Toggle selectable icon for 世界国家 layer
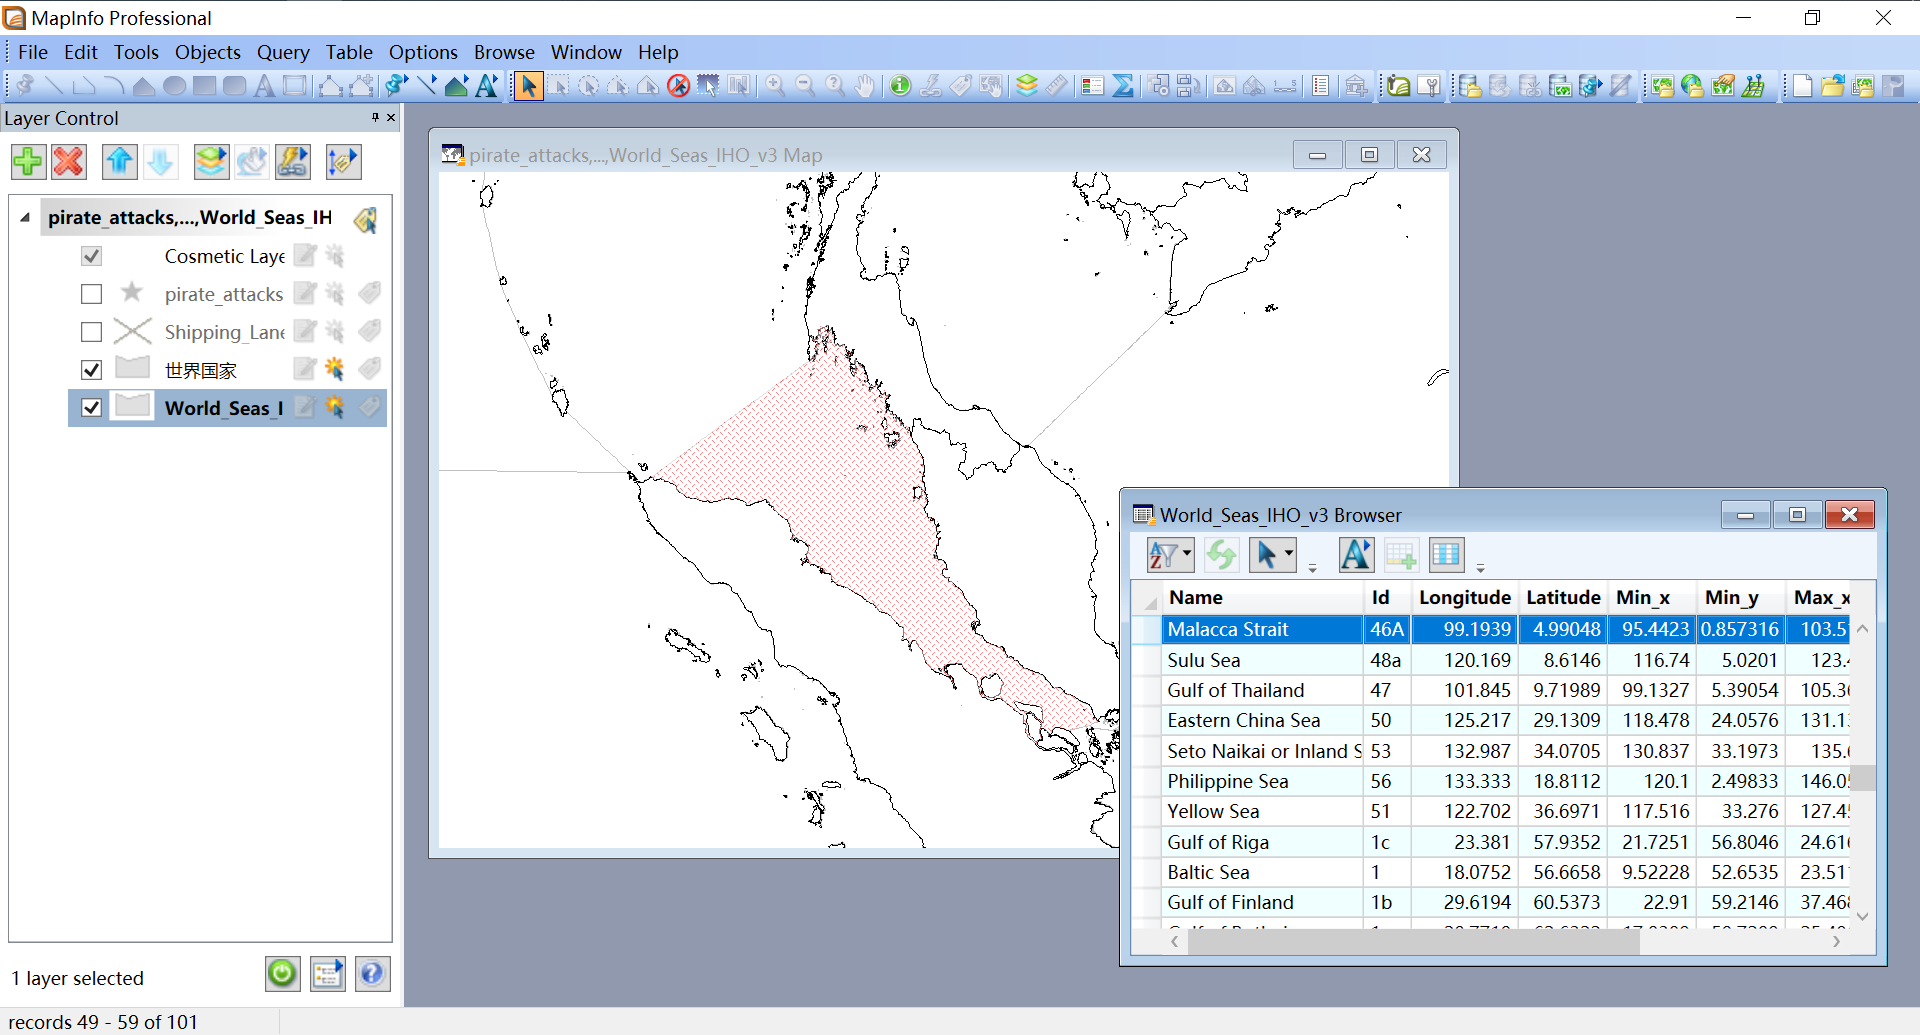1920x1035 pixels. (x=334, y=370)
